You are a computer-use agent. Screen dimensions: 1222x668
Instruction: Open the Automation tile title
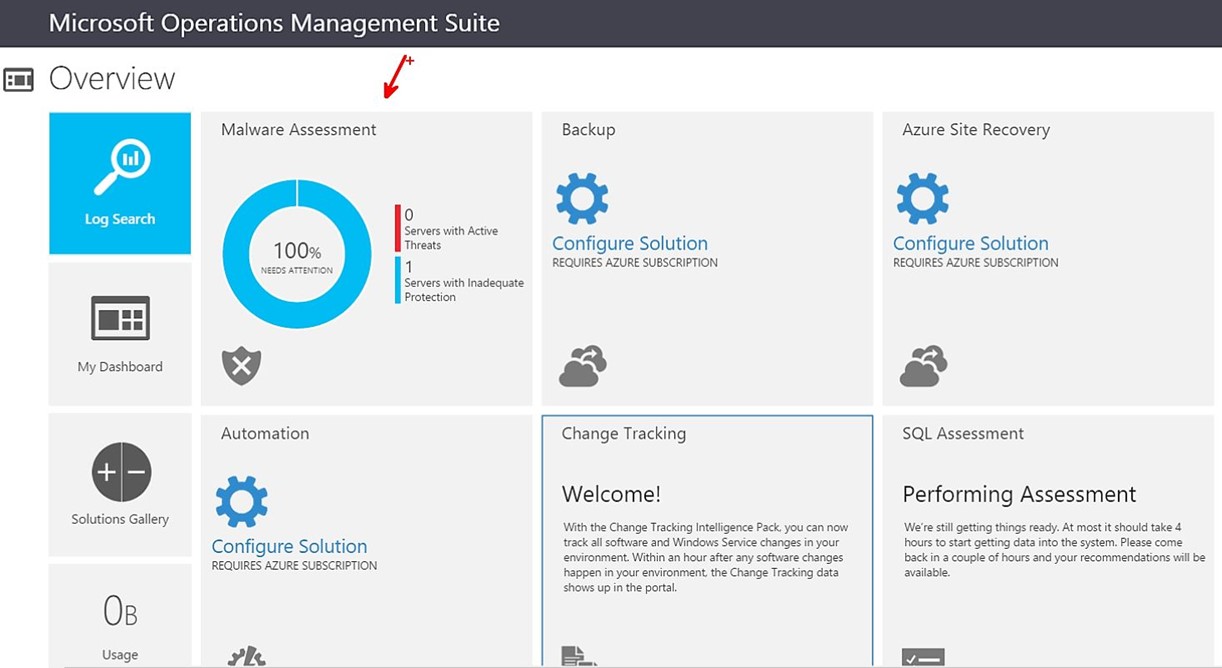pyautogui.click(x=265, y=433)
